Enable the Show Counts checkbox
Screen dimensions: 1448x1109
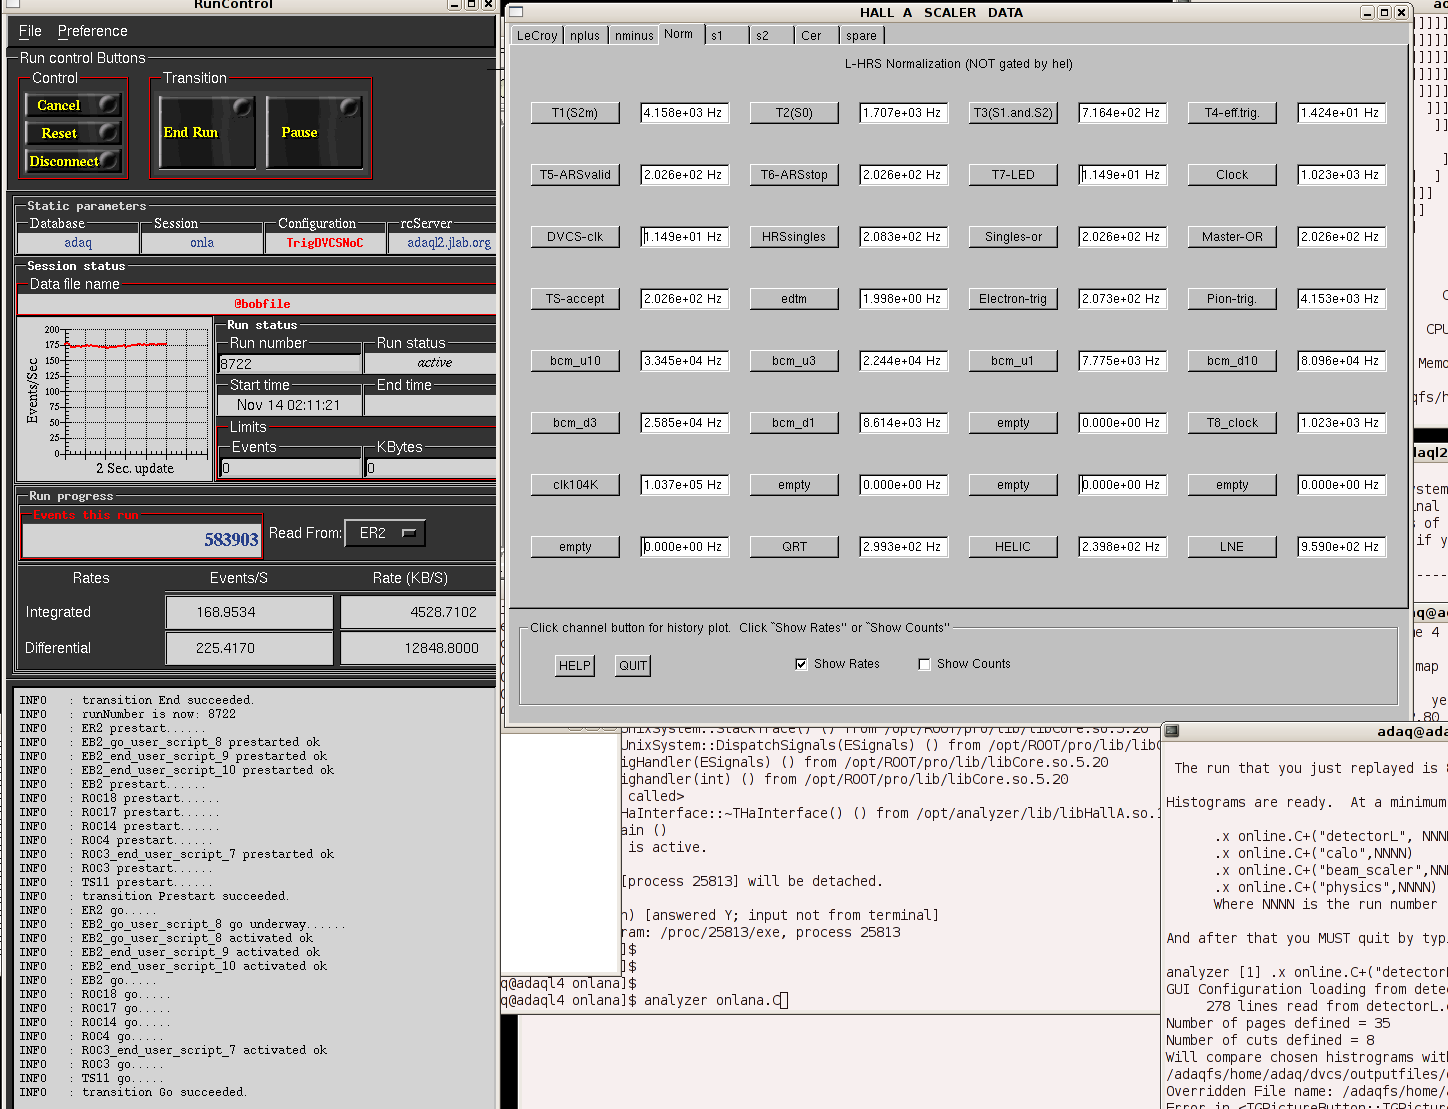(x=924, y=664)
